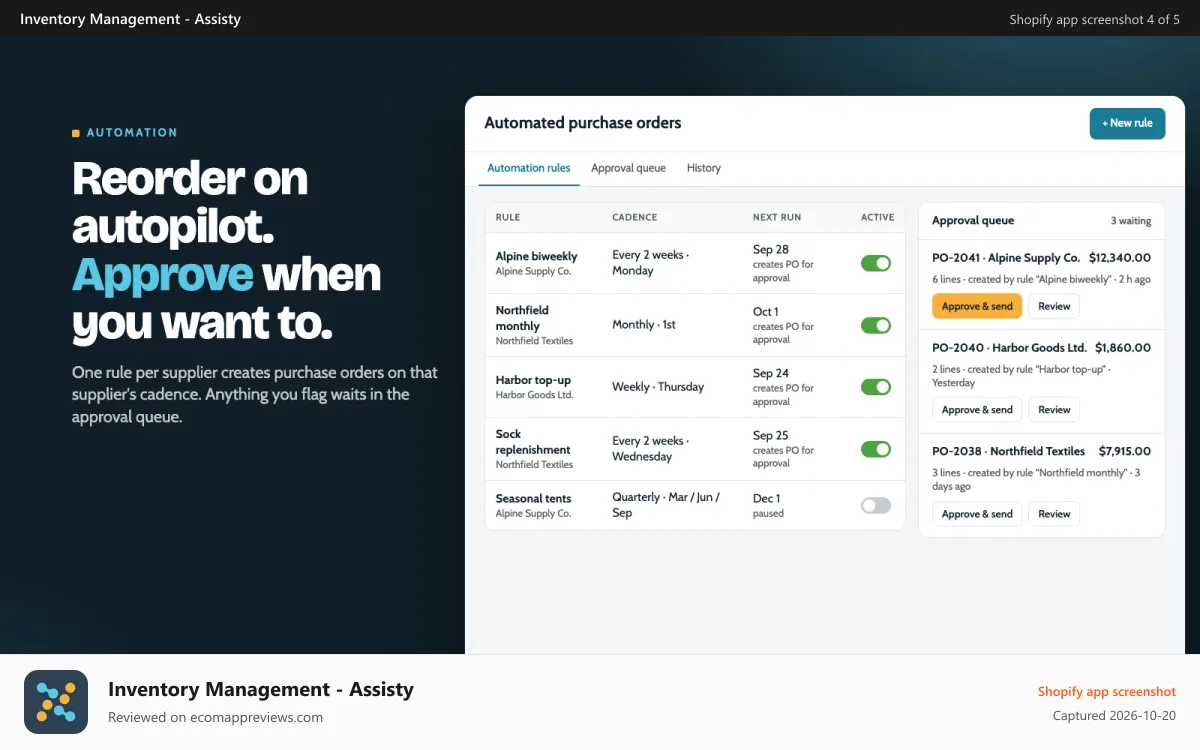Click next run date Oct 1
The width and height of the screenshot is (1200, 750).
click(766, 311)
